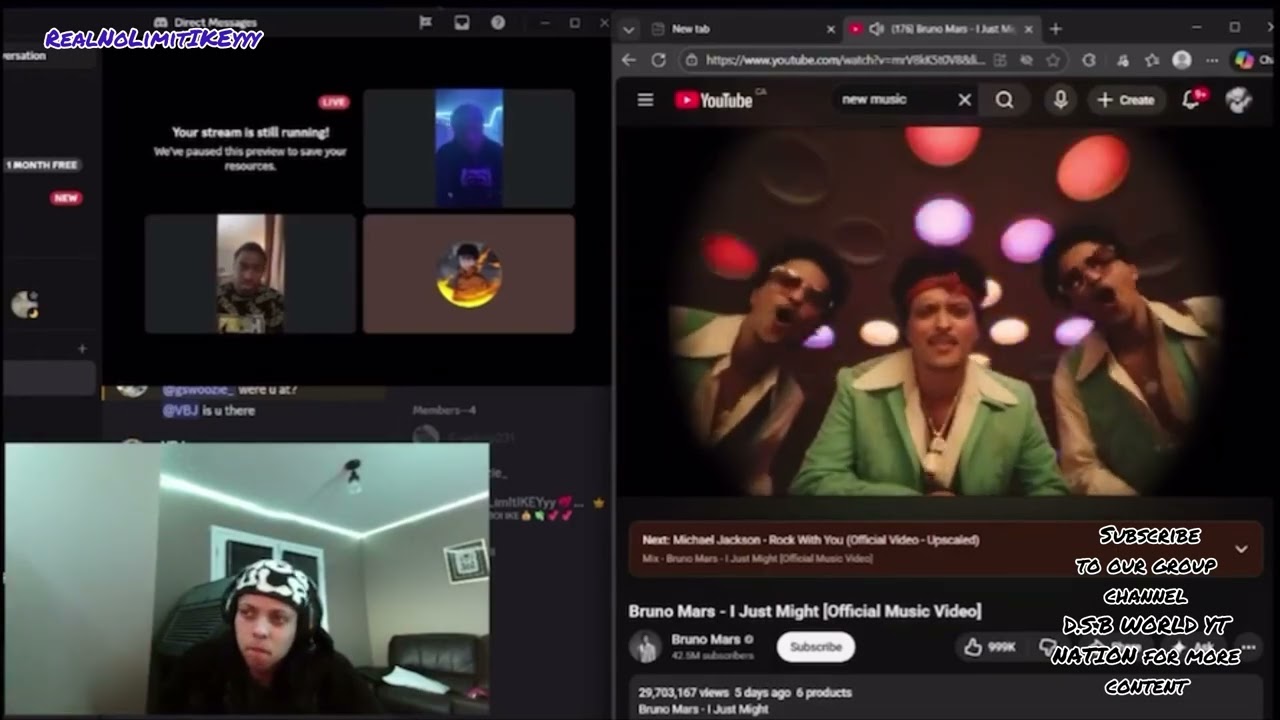1280x720 pixels.
Task: Reload the YouTube page
Action: [658, 60]
